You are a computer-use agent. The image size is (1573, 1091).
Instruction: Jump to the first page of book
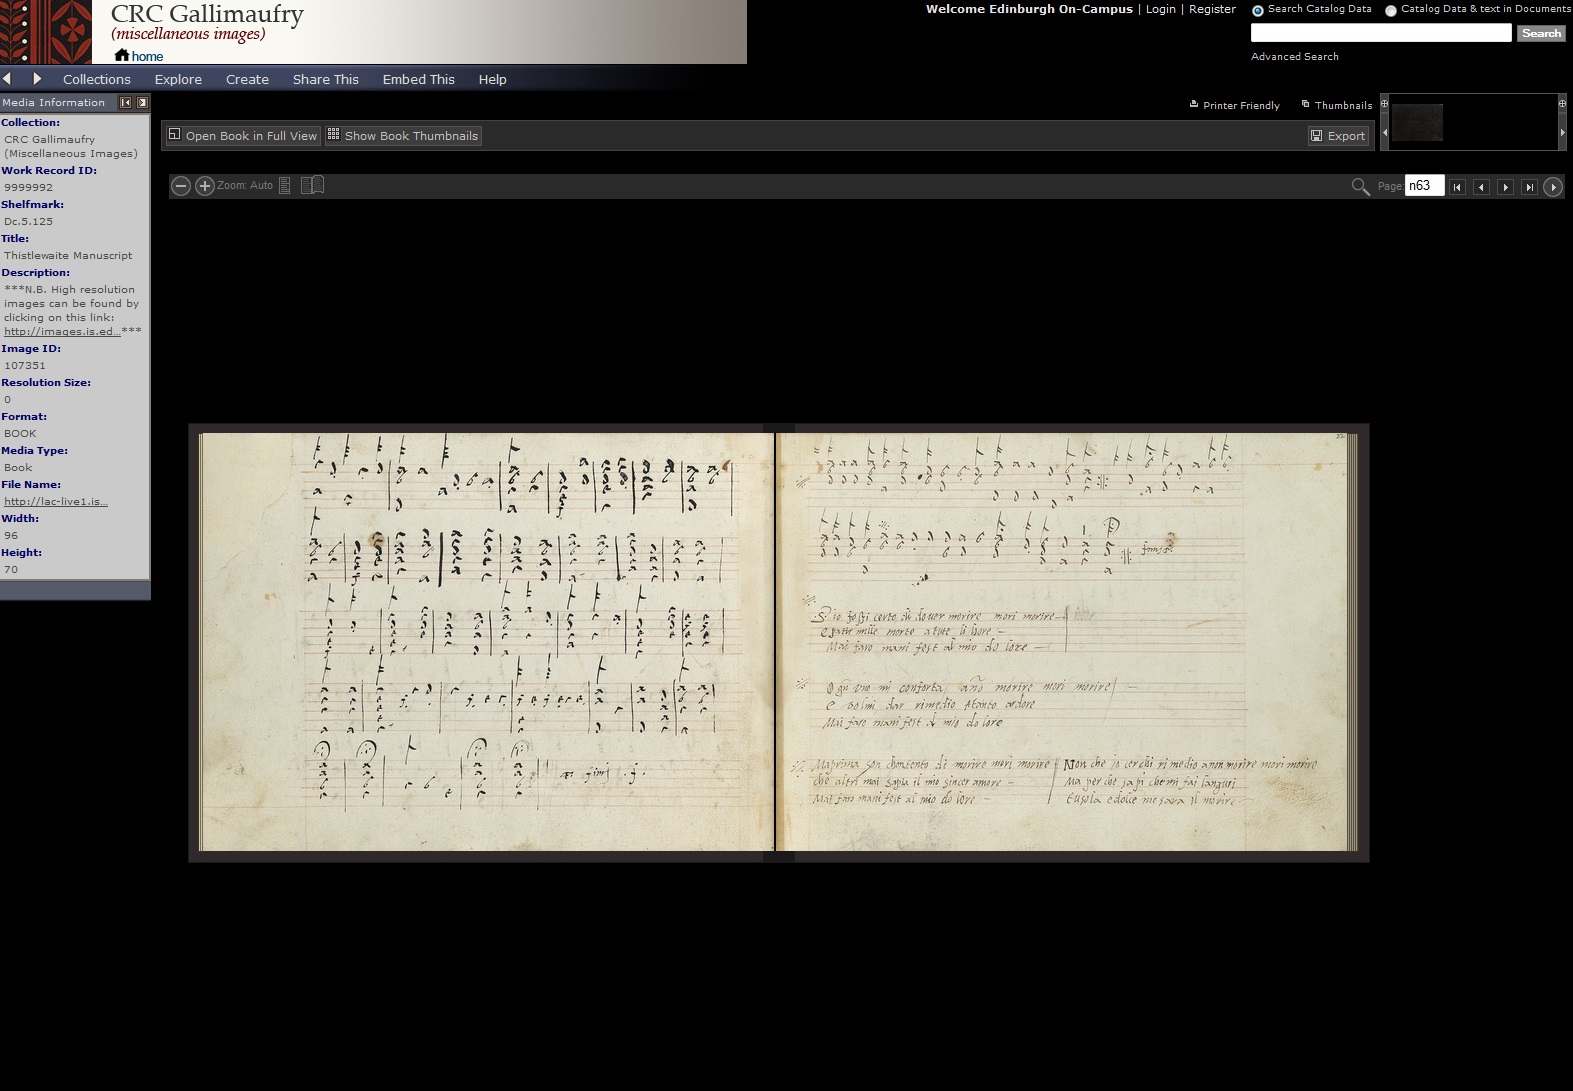click(1457, 187)
